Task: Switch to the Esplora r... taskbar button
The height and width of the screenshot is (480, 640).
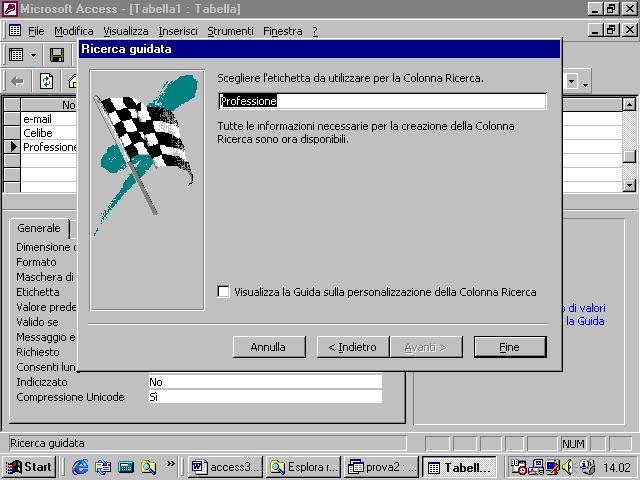Action: pyautogui.click(x=303, y=467)
